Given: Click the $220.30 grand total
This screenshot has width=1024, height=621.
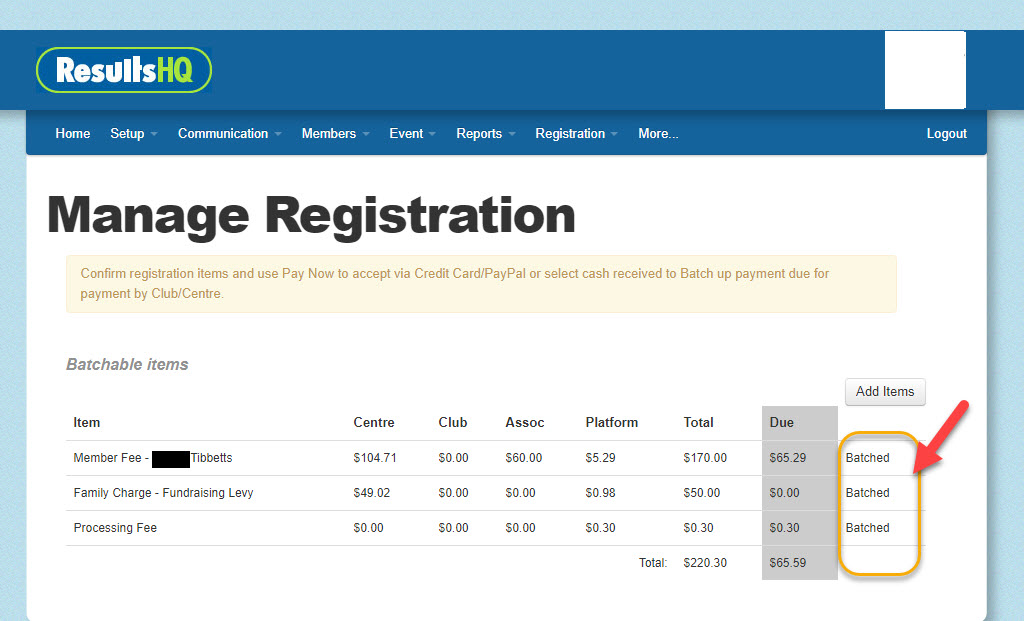Looking at the screenshot, I should click(705, 562).
